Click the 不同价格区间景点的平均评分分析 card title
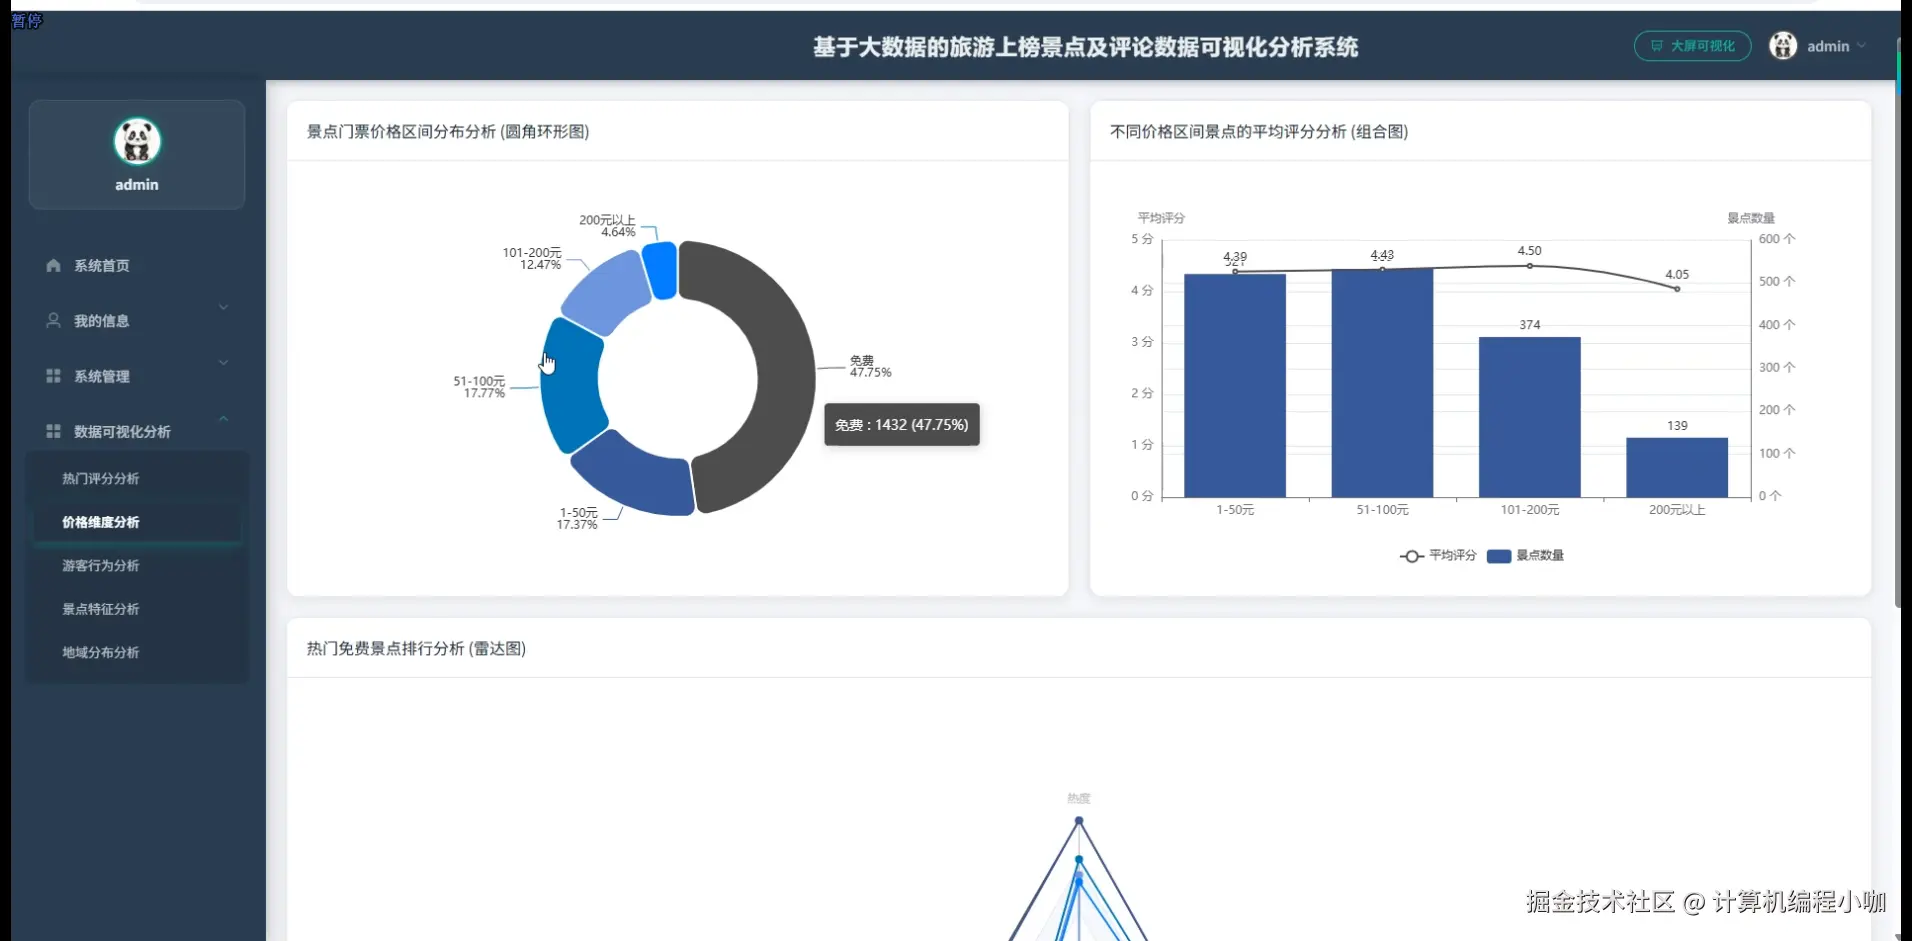The height and width of the screenshot is (941, 1912). (x=1259, y=131)
